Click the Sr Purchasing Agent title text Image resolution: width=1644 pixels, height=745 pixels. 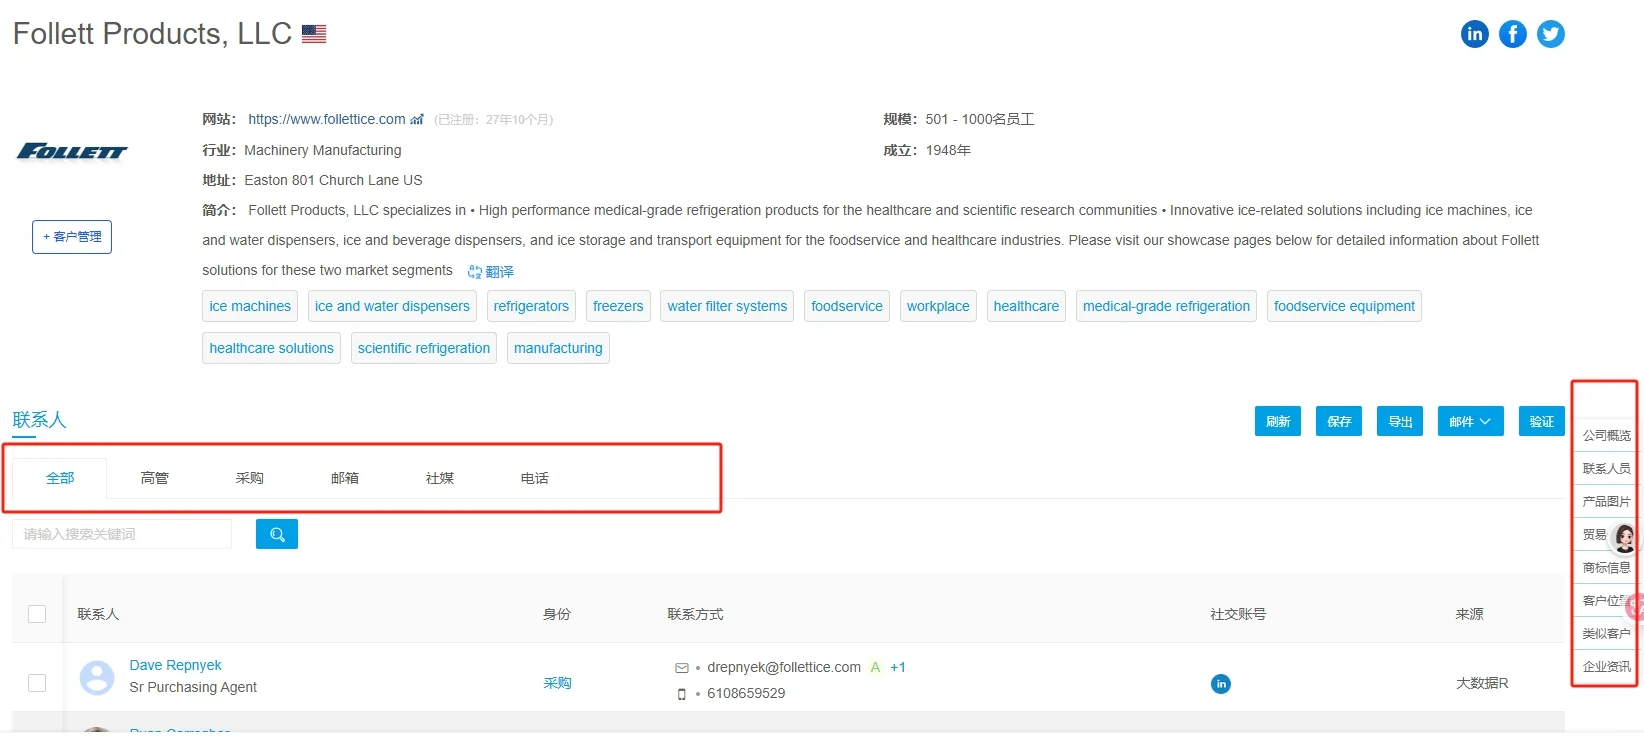pyautogui.click(x=193, y=687)
